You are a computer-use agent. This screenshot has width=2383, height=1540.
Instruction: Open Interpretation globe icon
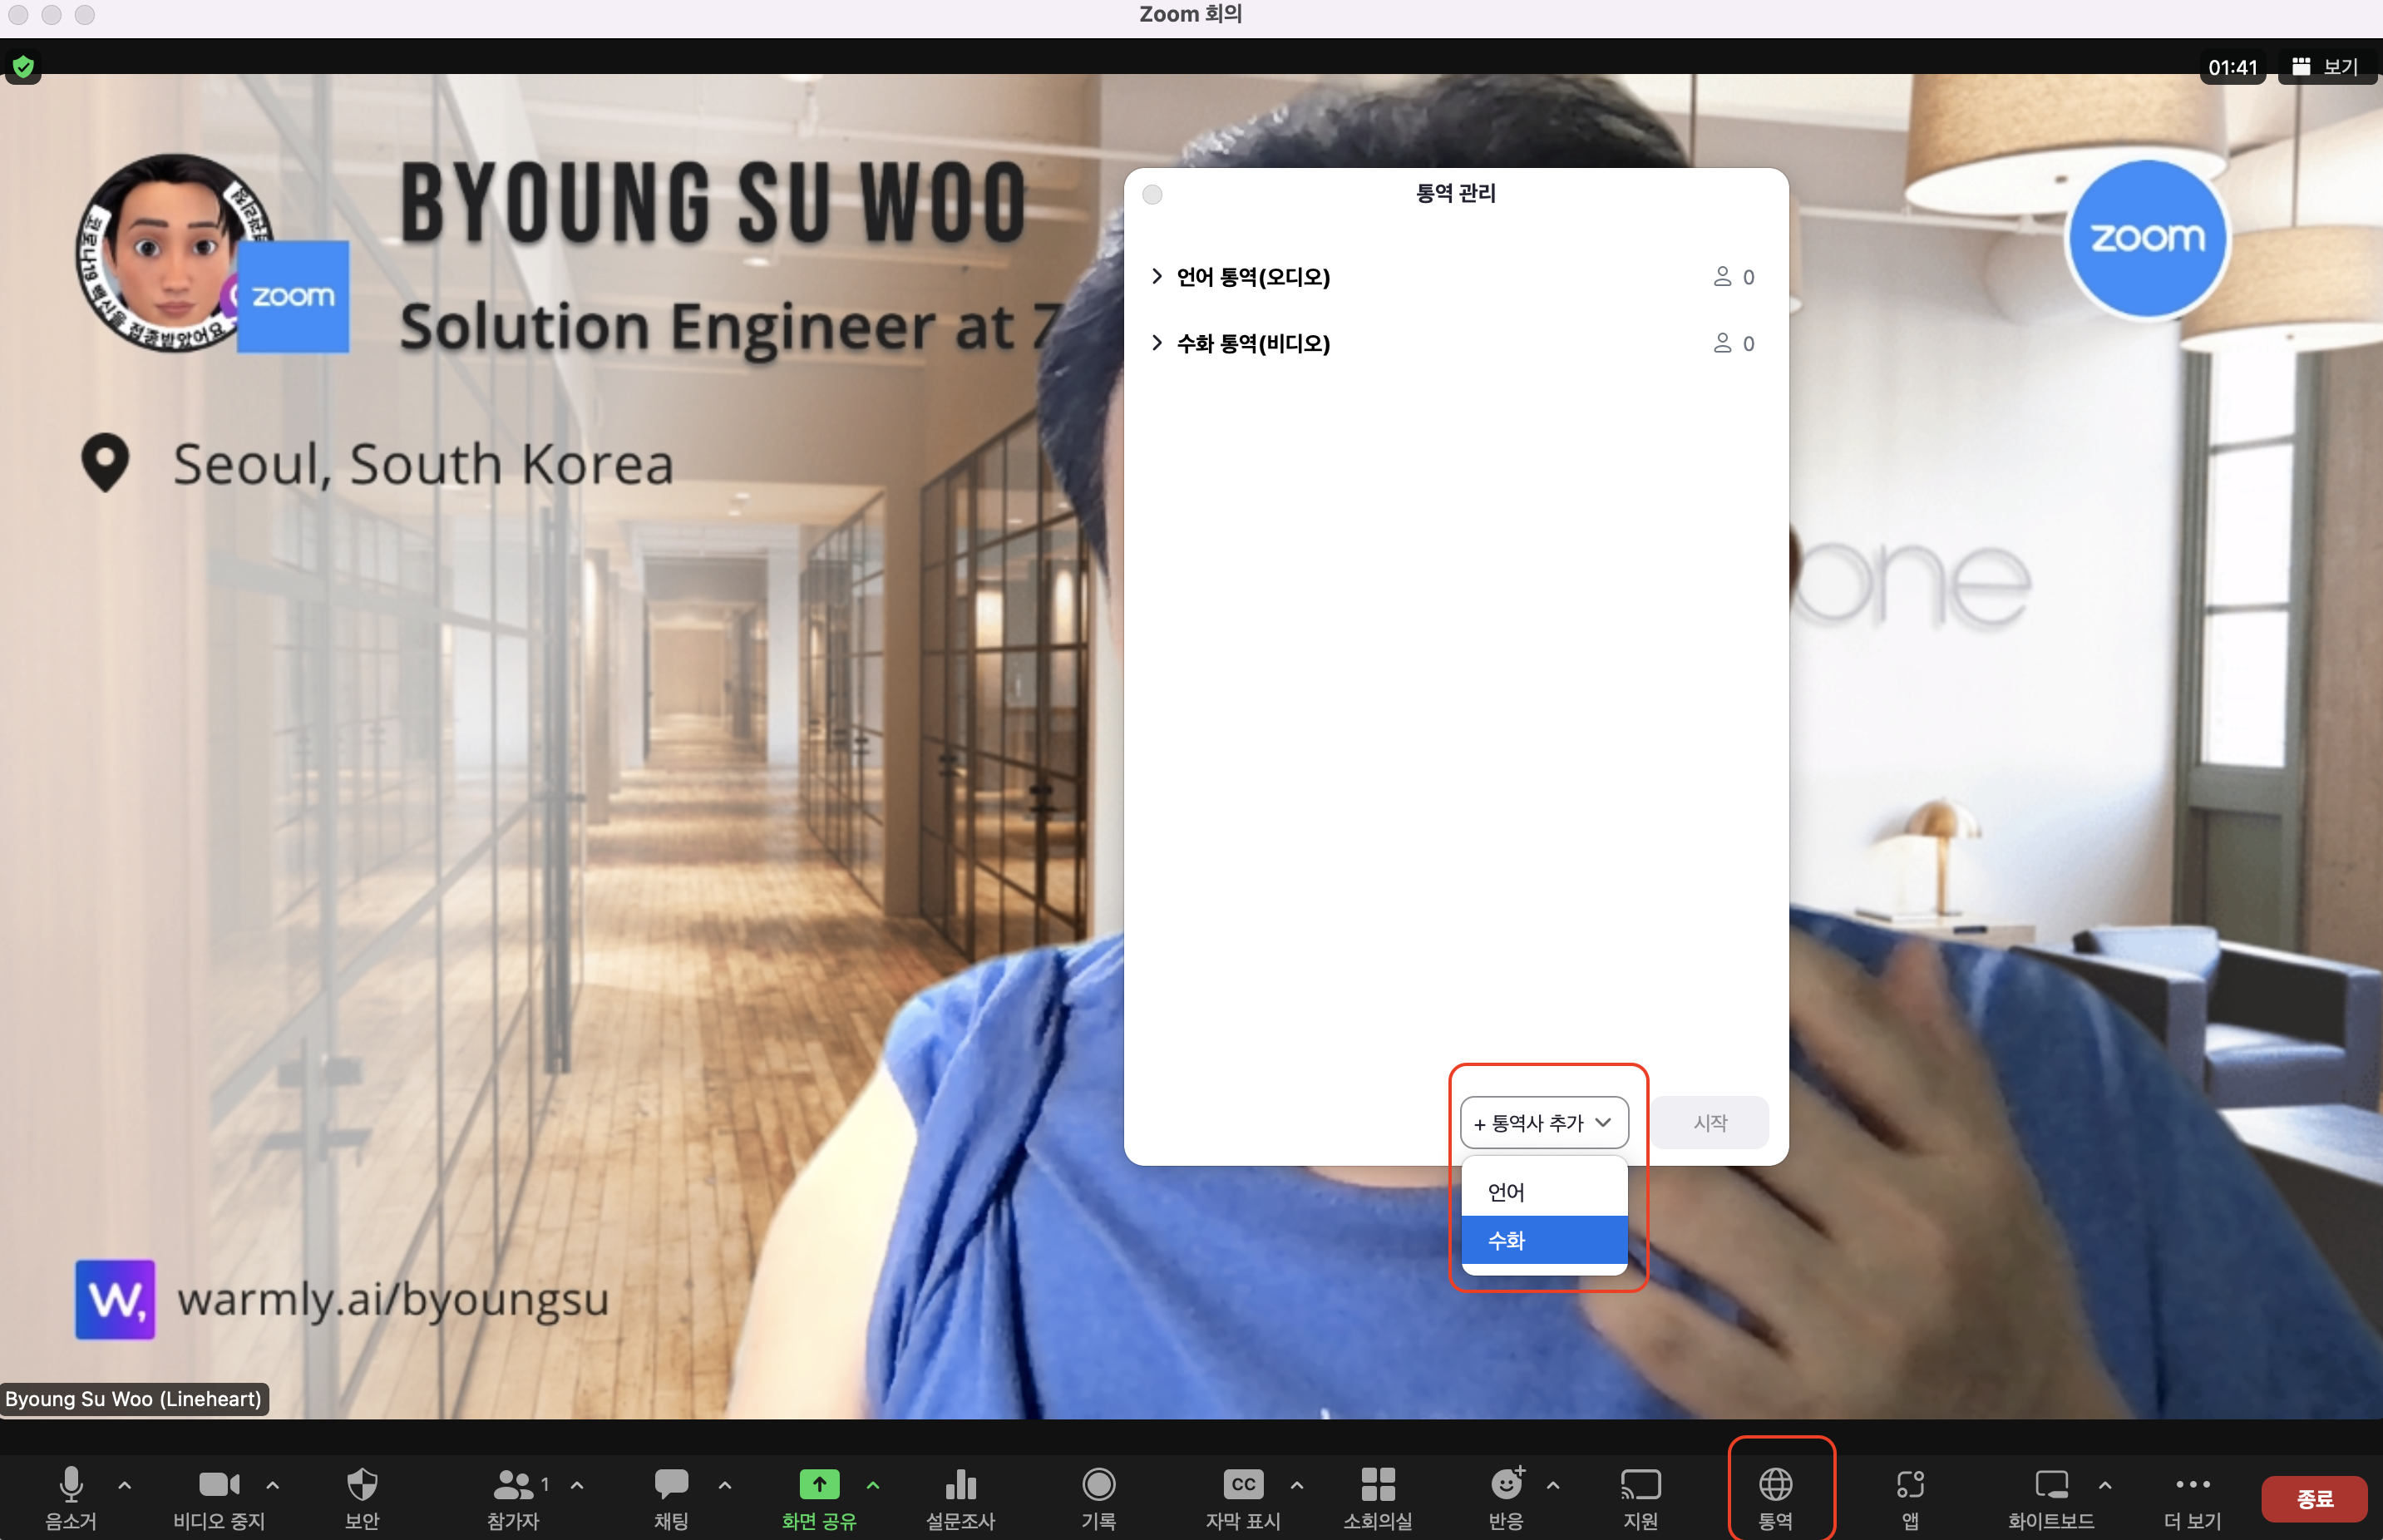pos(1775,1484)
